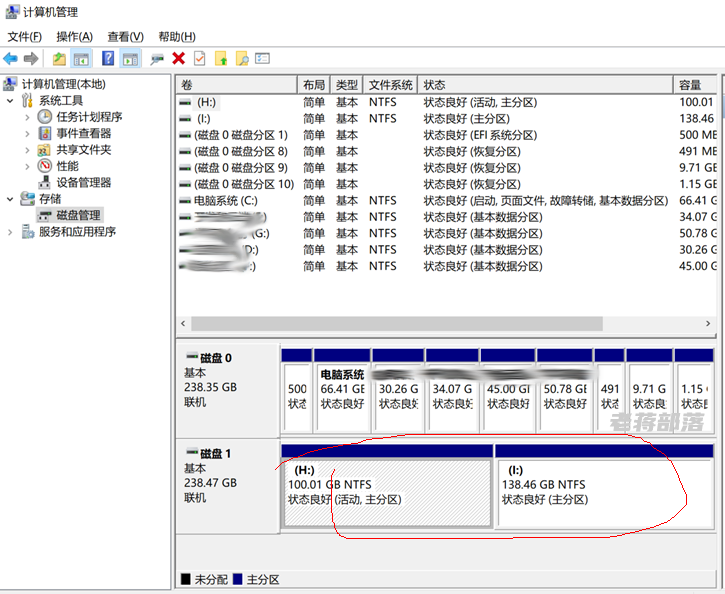Click the Properties checkmark sheet icon
The image size is (725, 594).
tap(199, 59)
